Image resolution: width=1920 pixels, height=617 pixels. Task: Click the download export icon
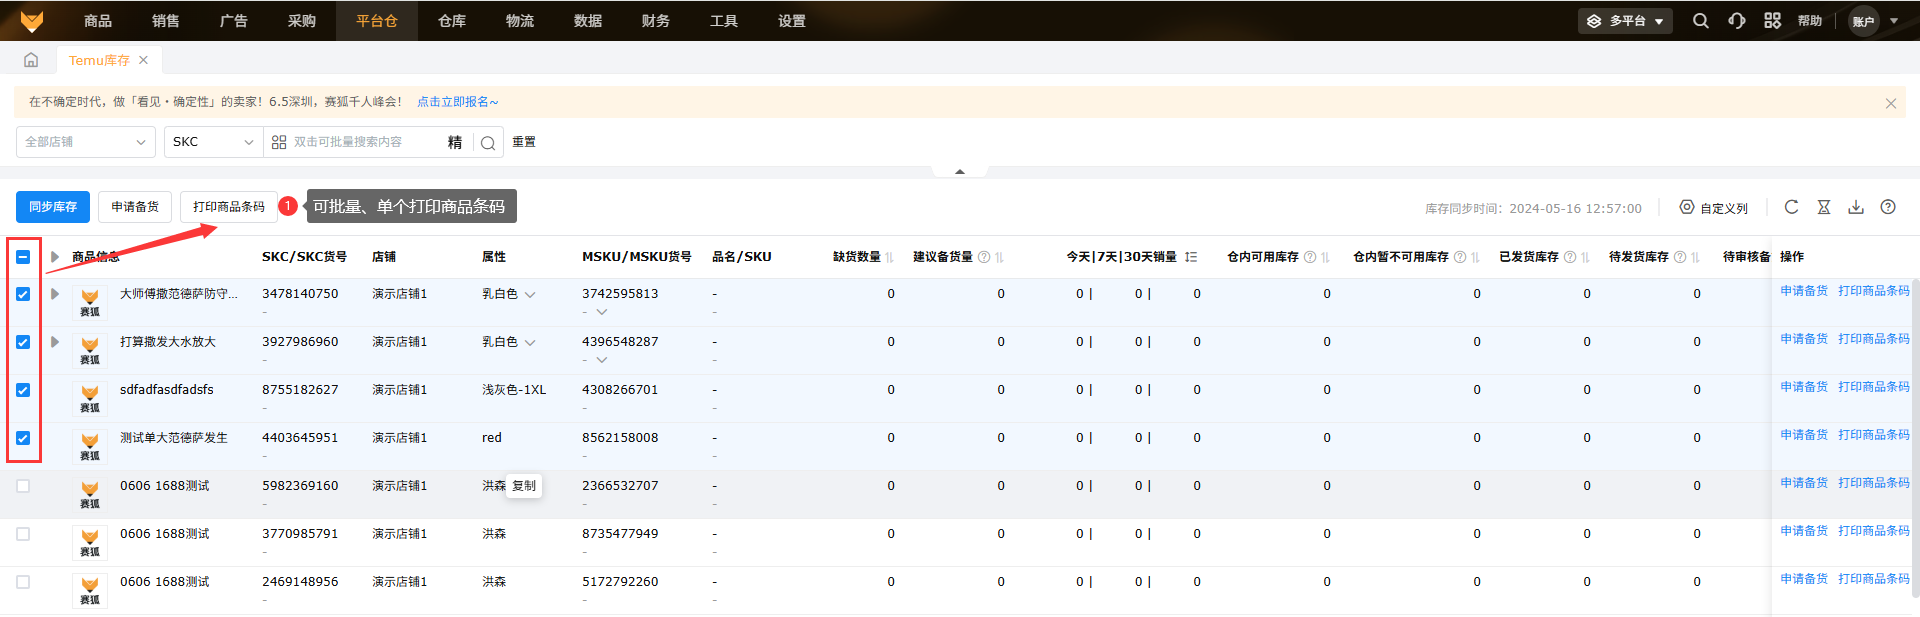click(1856, 207)
